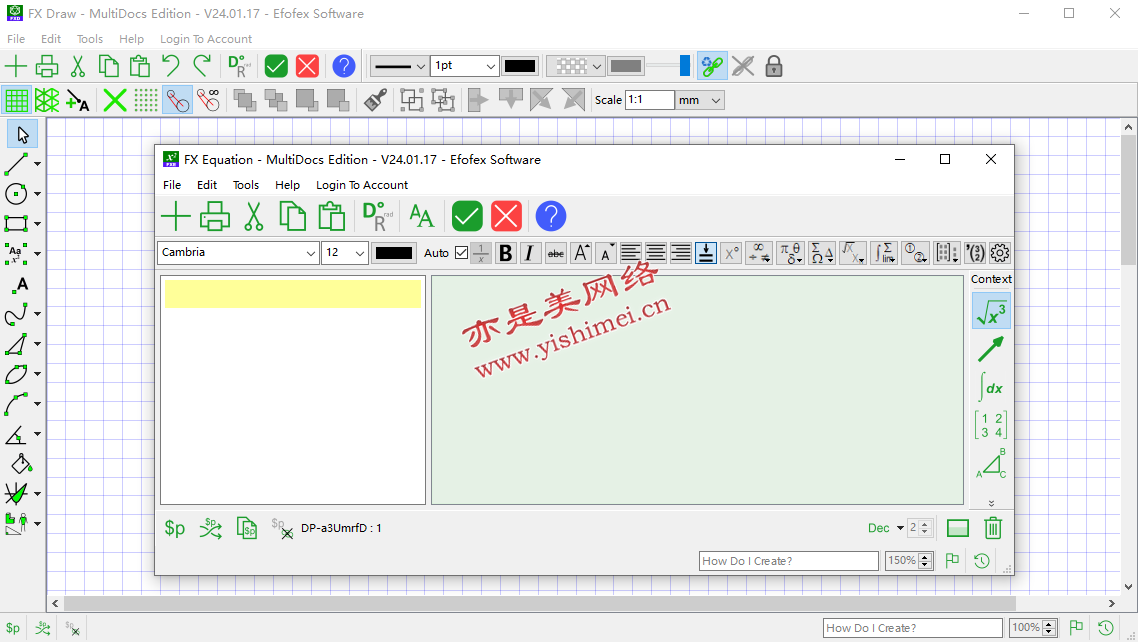Toggle the dotted grid in FX Draw
The height and width of the screenshot is (642, 1138).
click(146, 100)
